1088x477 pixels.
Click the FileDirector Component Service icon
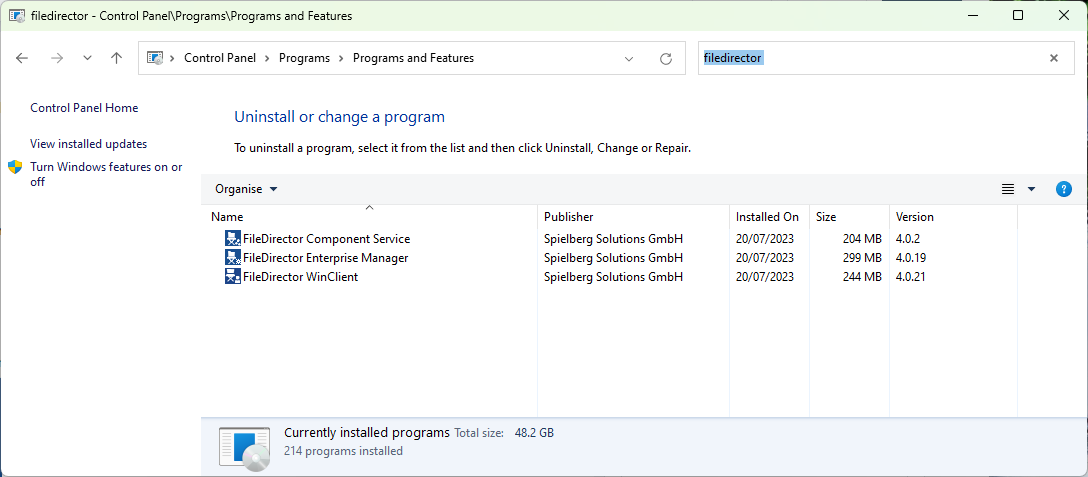(232, 239)
